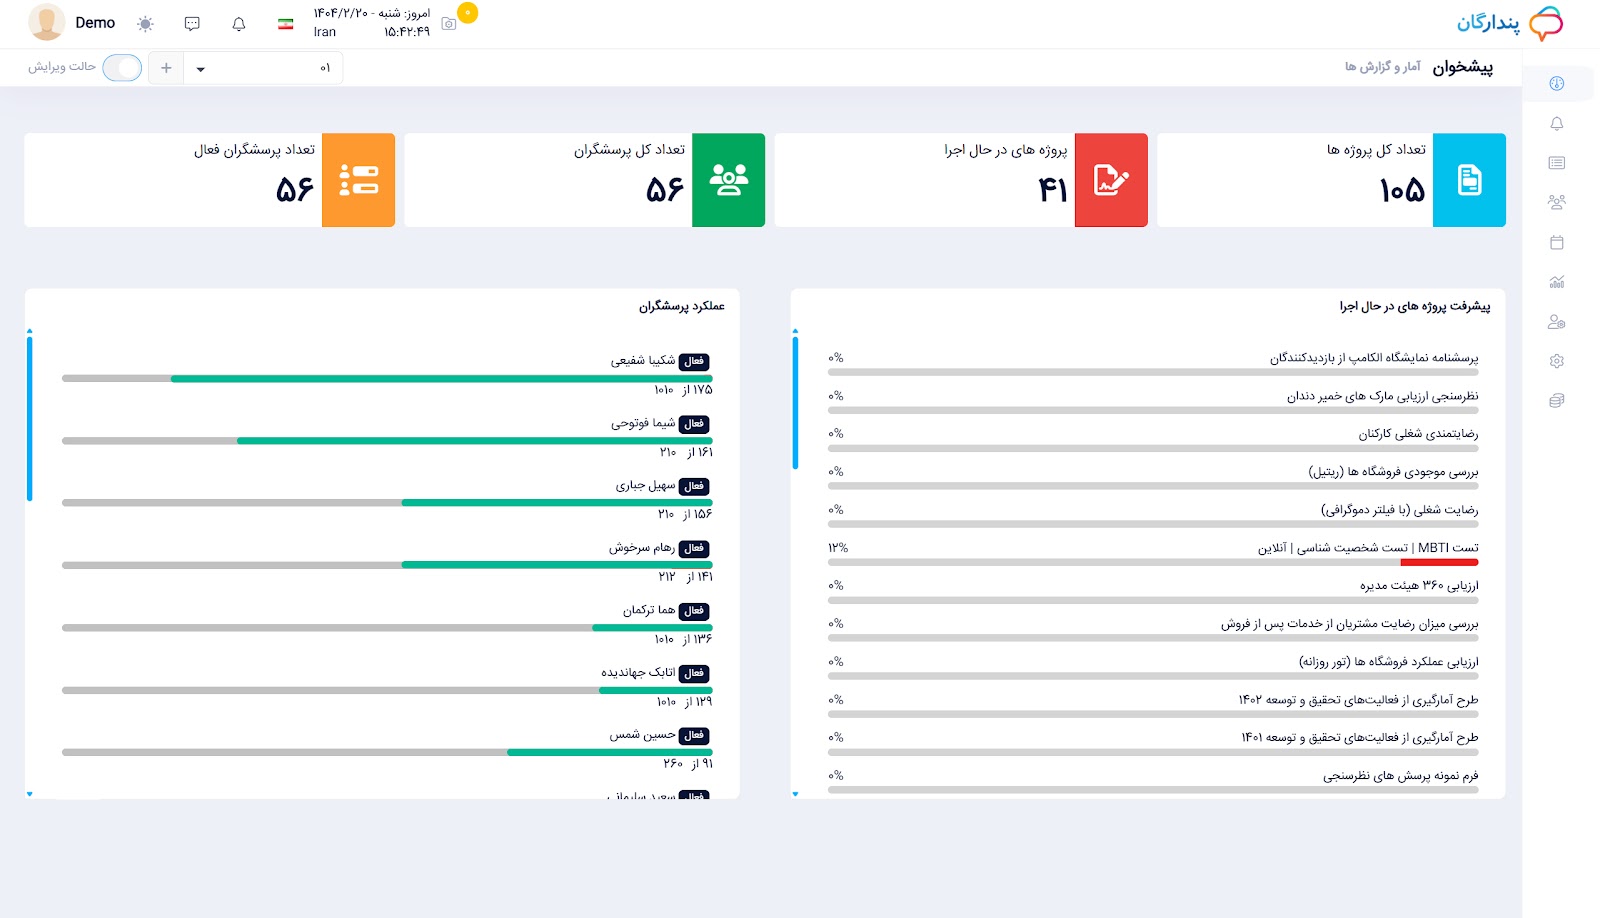This screenshot has width=1600, height=918.
Task: Click the آمار و گزارش ها breadcrumb
Action: coord(1382,67)
